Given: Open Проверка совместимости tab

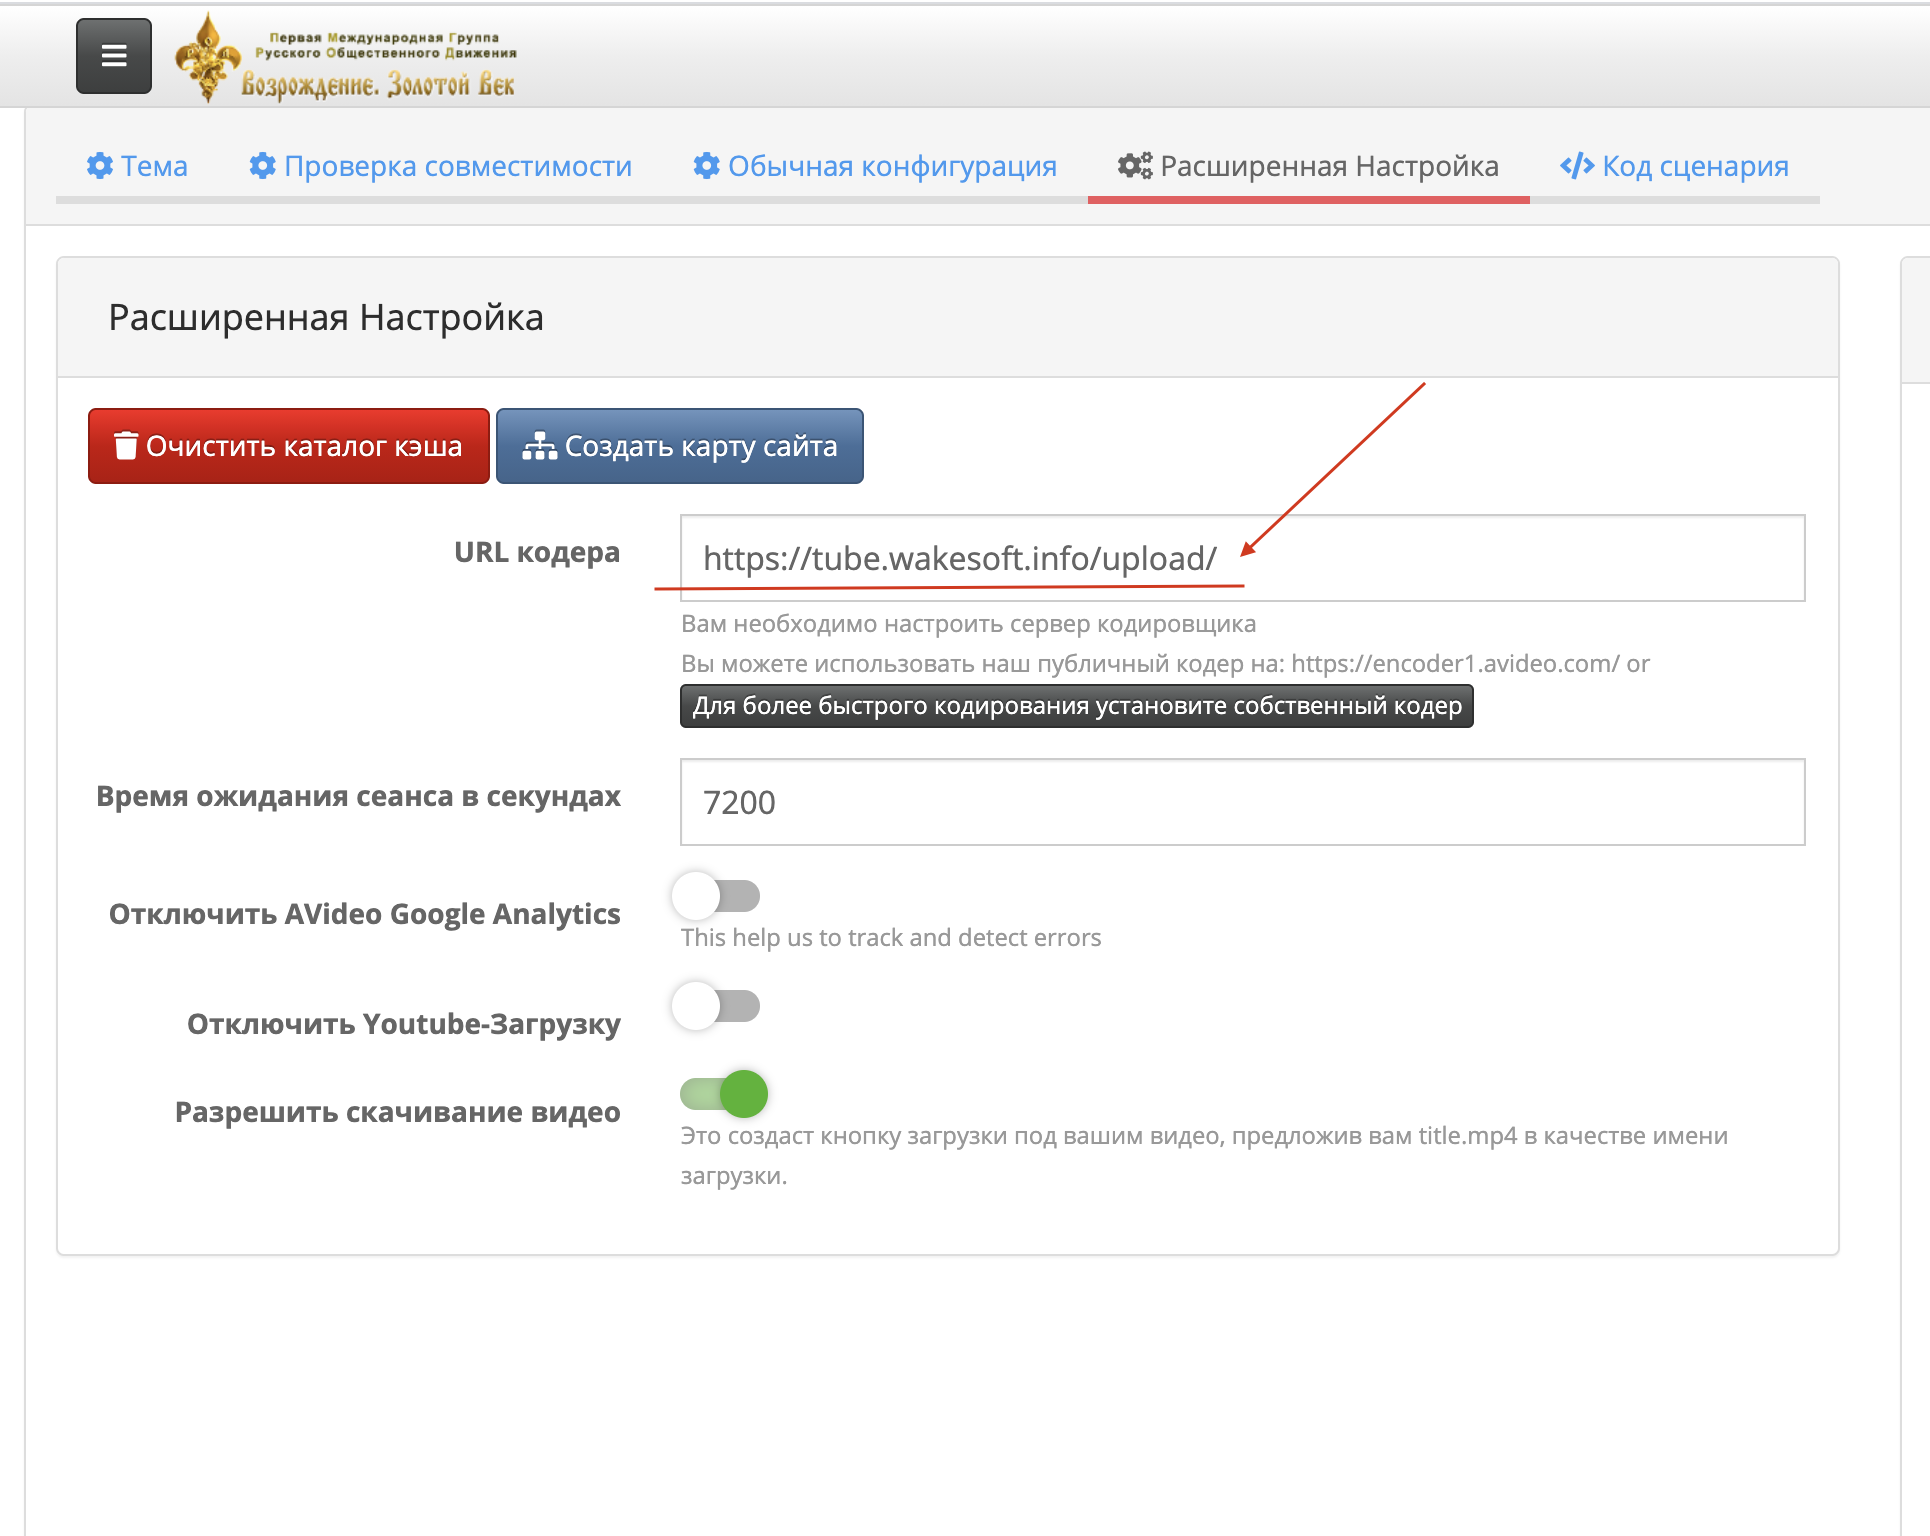Looking at the screenshot, I should click(457, 166).
